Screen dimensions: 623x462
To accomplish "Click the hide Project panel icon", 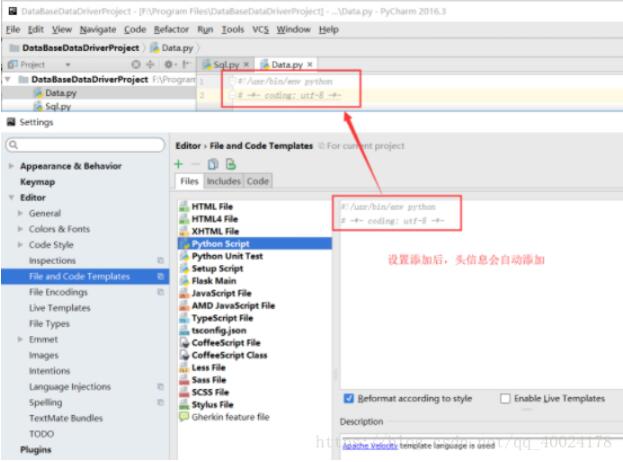I will (x=186, y=64).
